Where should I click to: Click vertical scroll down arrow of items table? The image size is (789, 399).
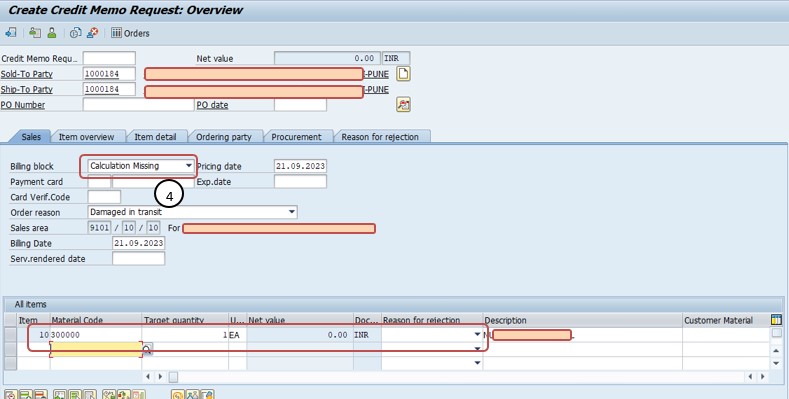[776, 363]
